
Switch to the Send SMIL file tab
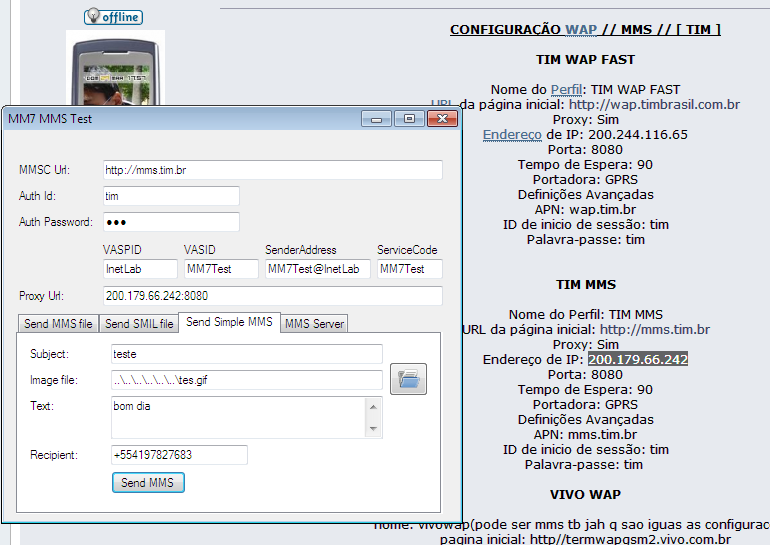pos(139,324)
